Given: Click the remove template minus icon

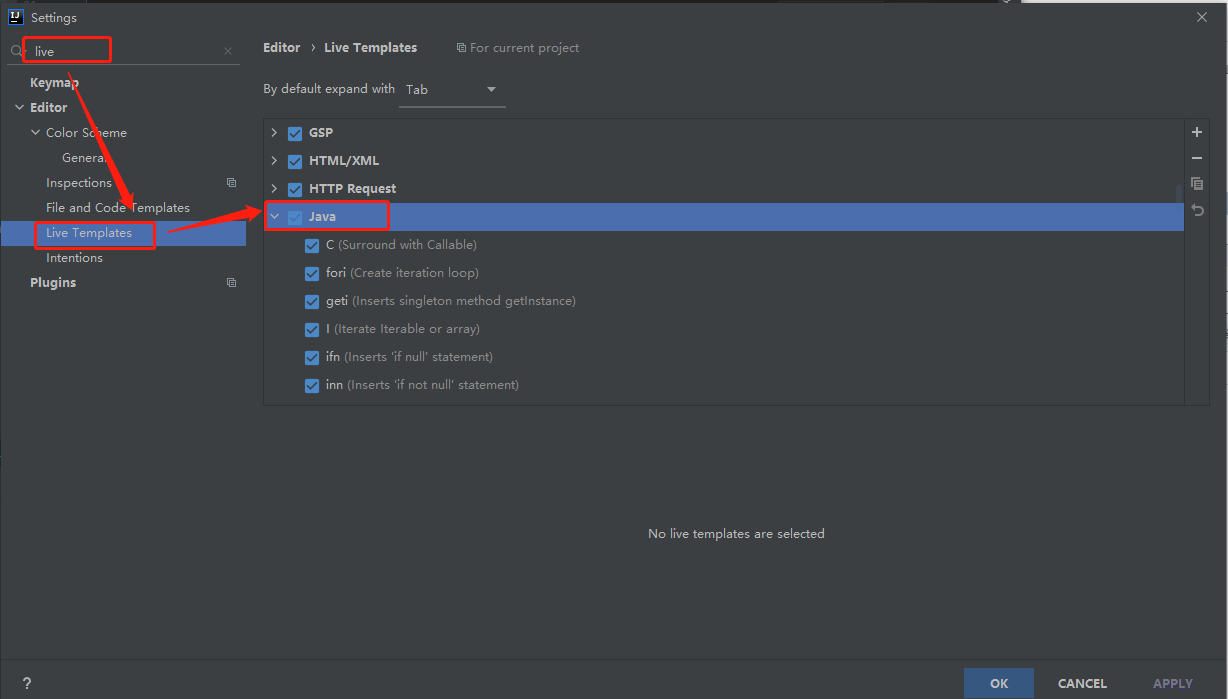Looking at the screenshot, I should click(1197, 158).
